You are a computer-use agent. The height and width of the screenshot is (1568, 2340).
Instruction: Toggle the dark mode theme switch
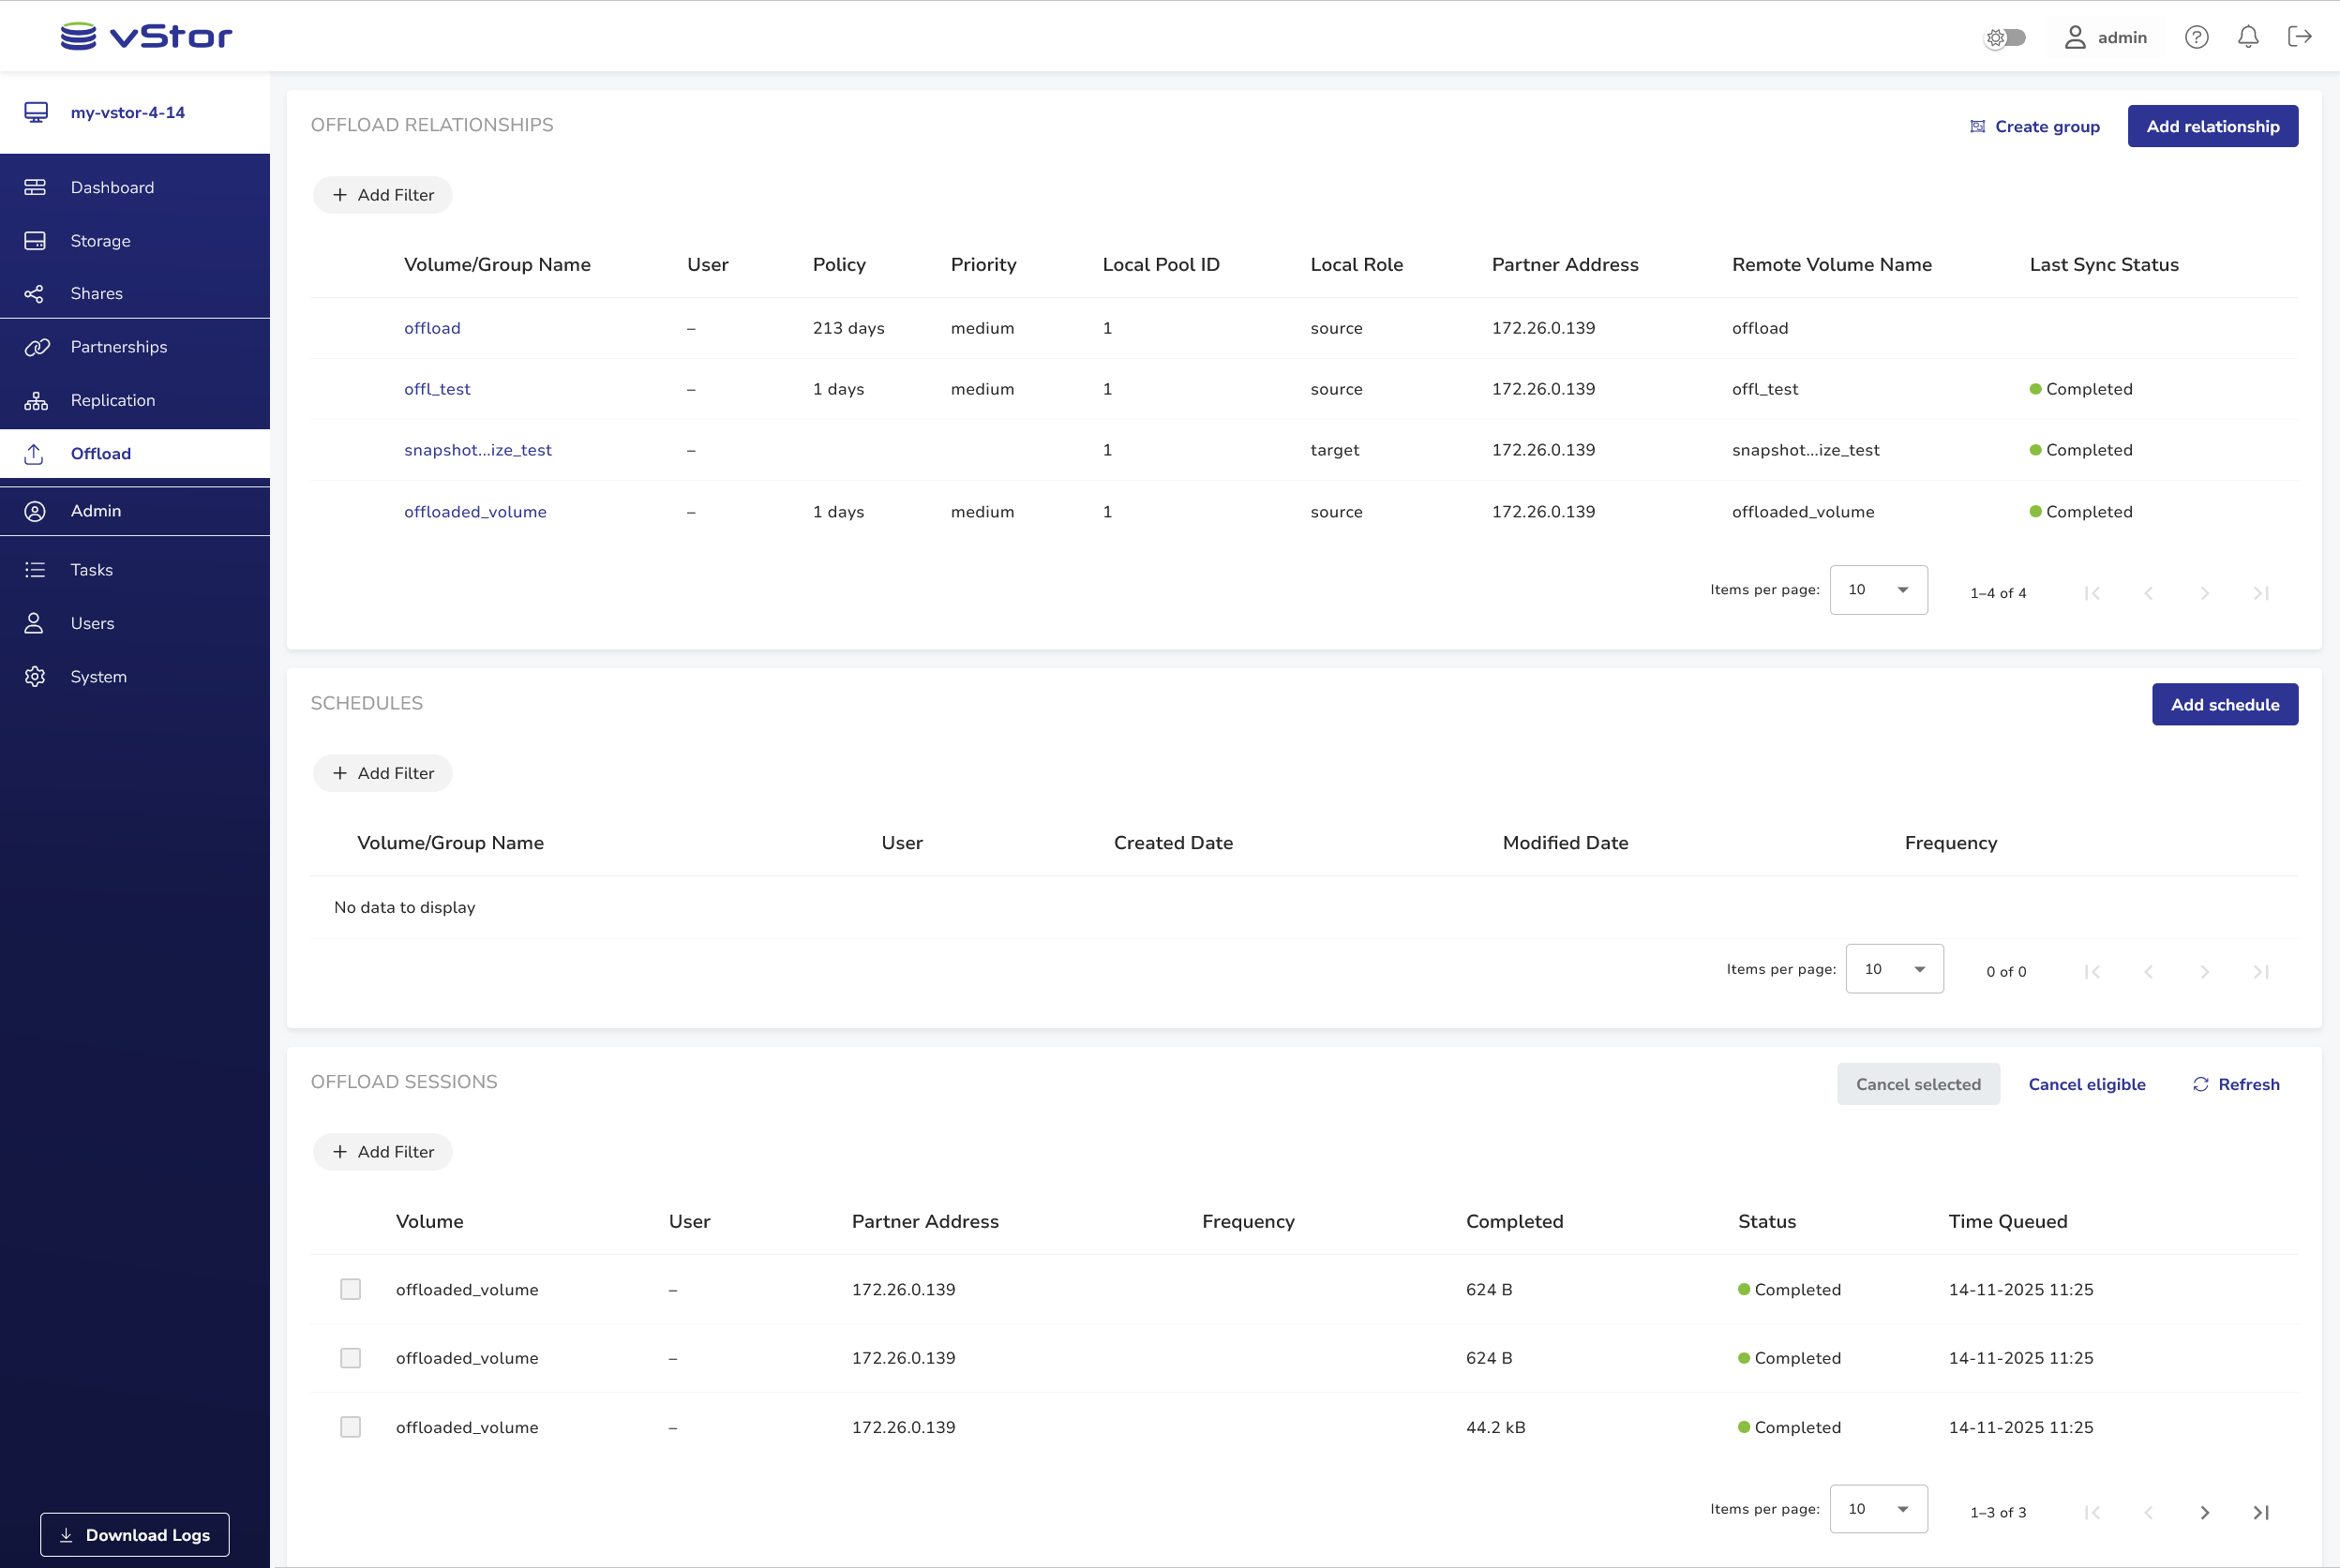pos(2004,38)
